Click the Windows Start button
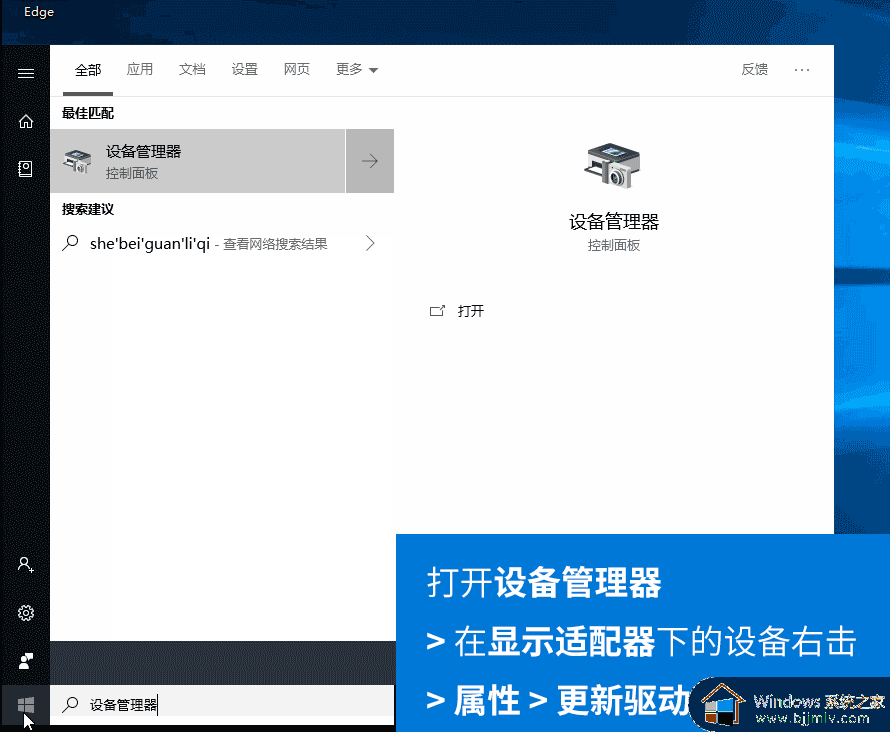The image size is (890, 732). click(26, 705)
